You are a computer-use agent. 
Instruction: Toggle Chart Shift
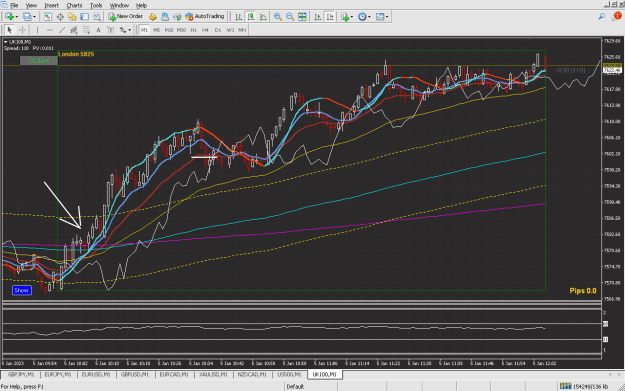coord(330,17)
